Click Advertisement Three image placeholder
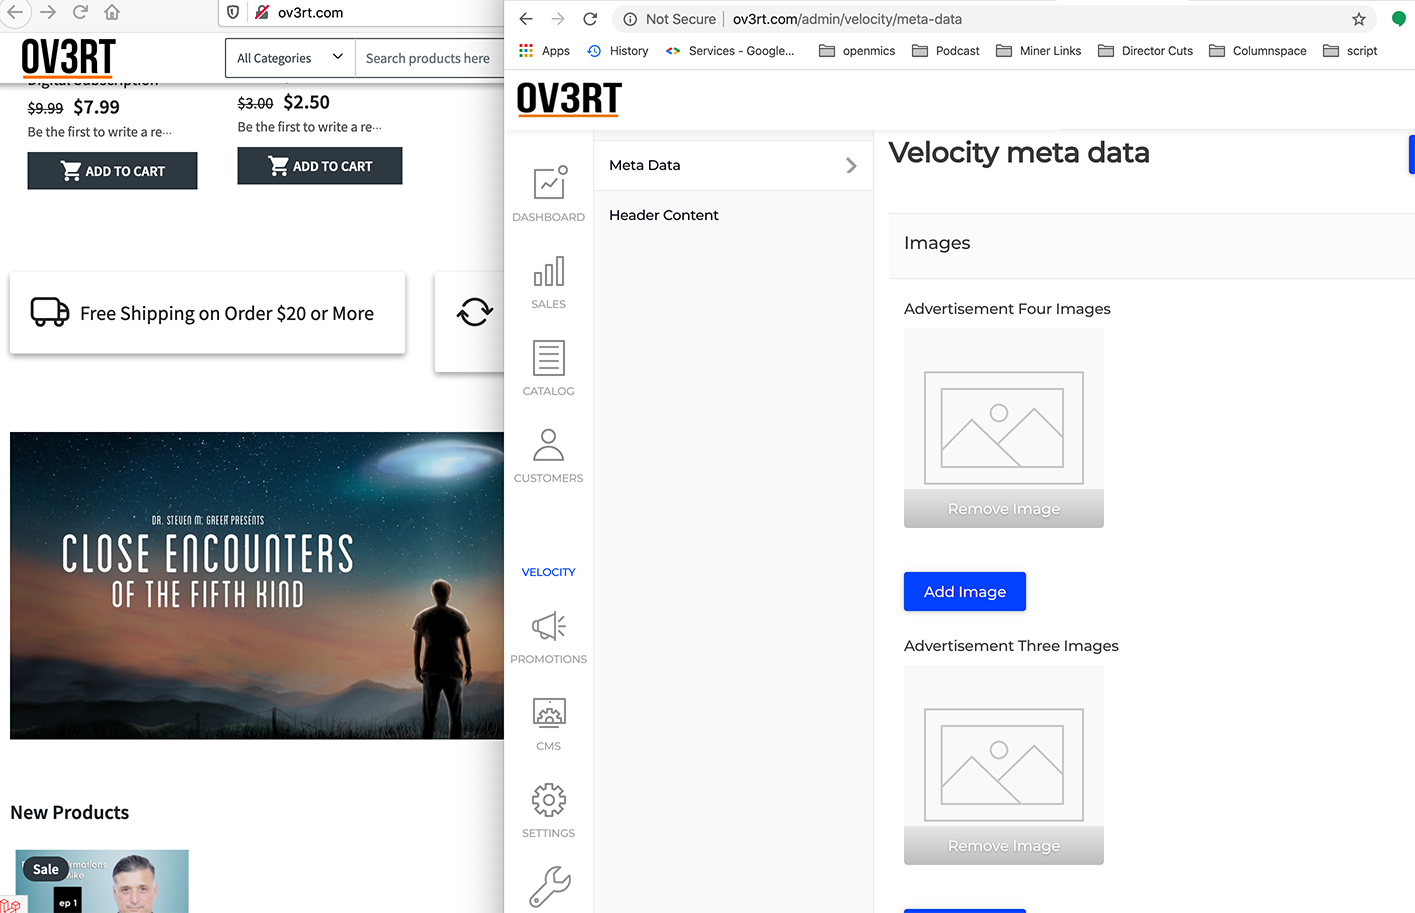Image resolution: width=1415 pixels, height=913 pixels. [1004, 765]
